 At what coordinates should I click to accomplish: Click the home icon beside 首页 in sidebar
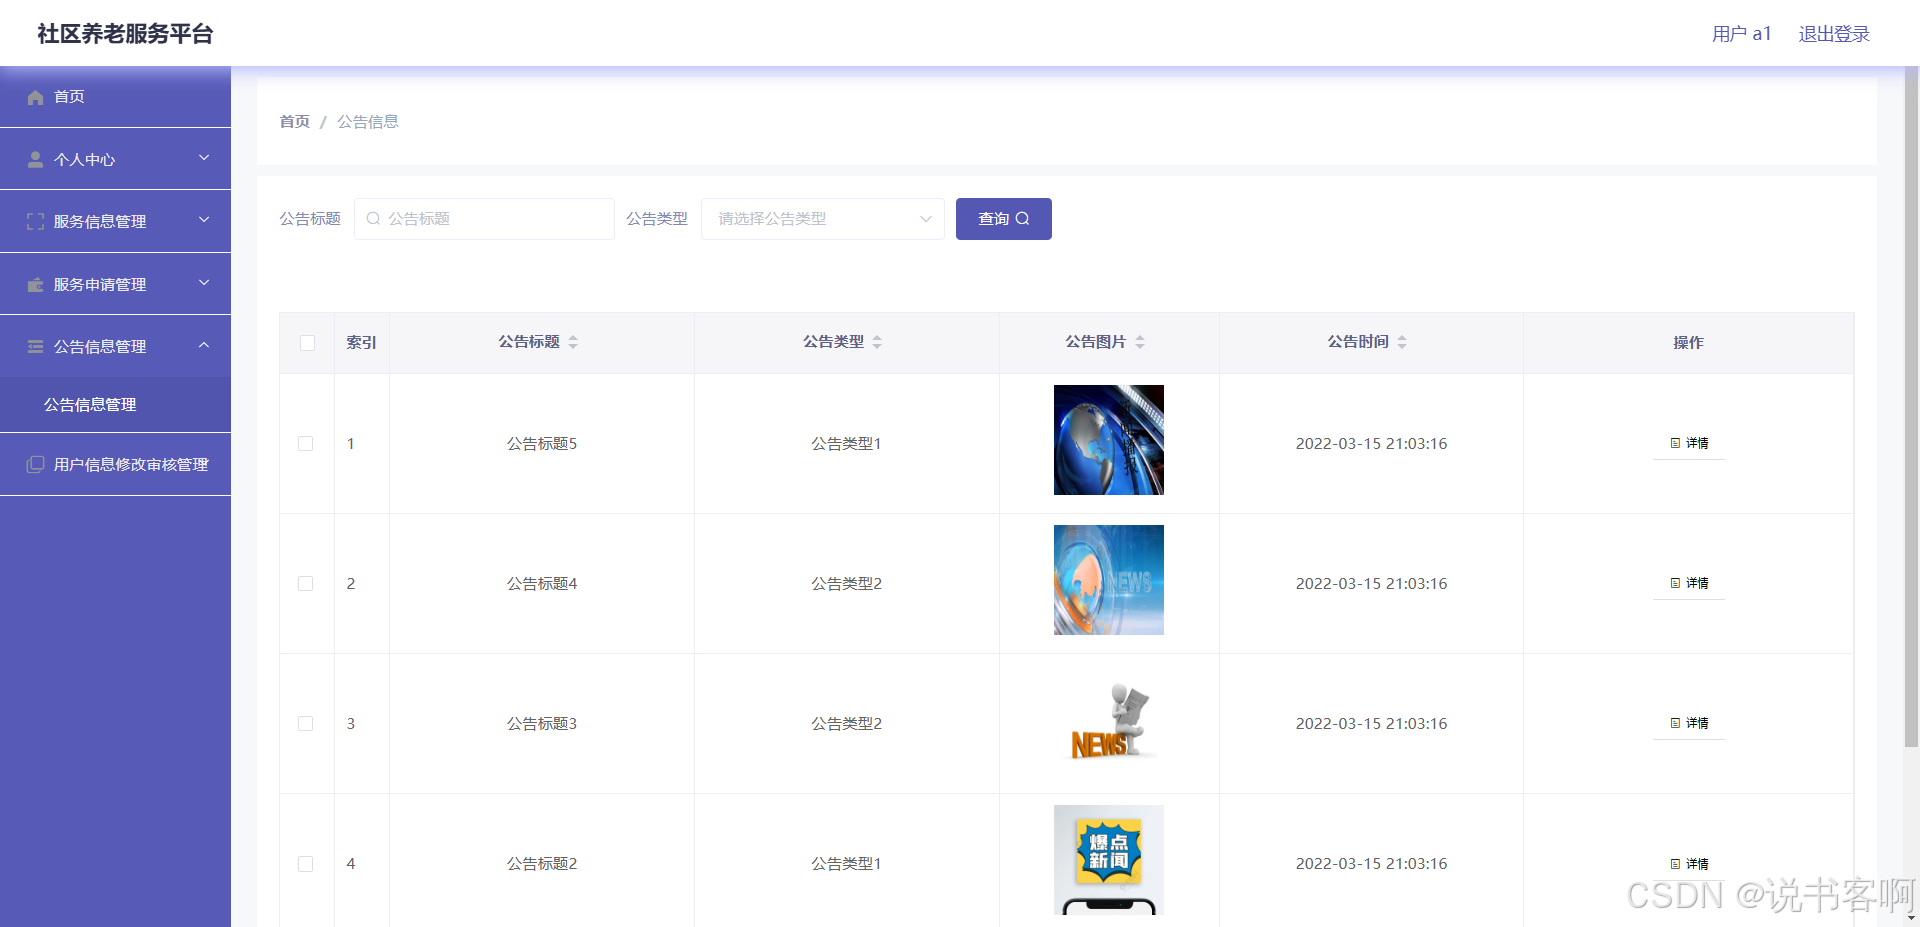click(x=37, y=96)
